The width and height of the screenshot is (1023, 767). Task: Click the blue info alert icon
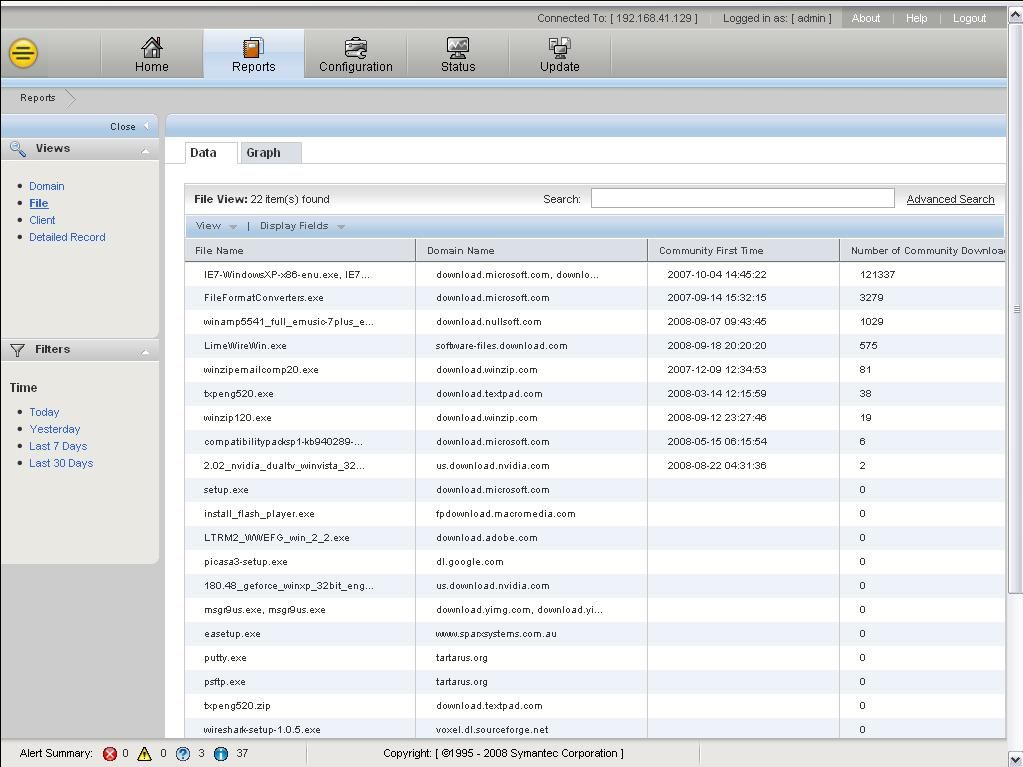pyautogui.click(x=221, y=754)
